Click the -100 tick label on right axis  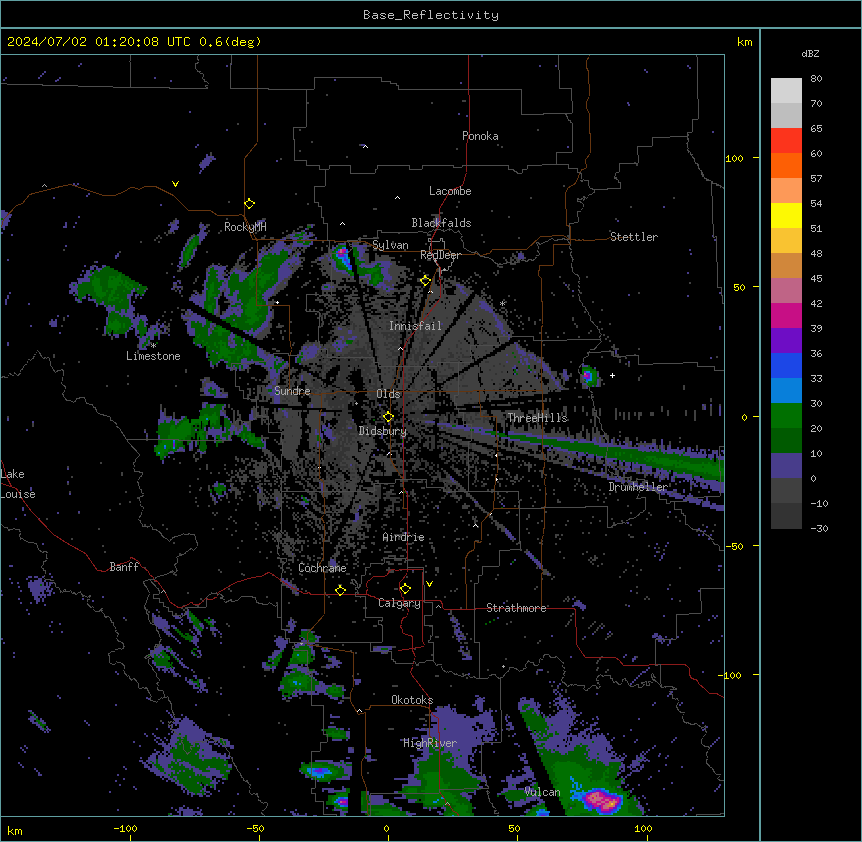click(x=731, y=675)
